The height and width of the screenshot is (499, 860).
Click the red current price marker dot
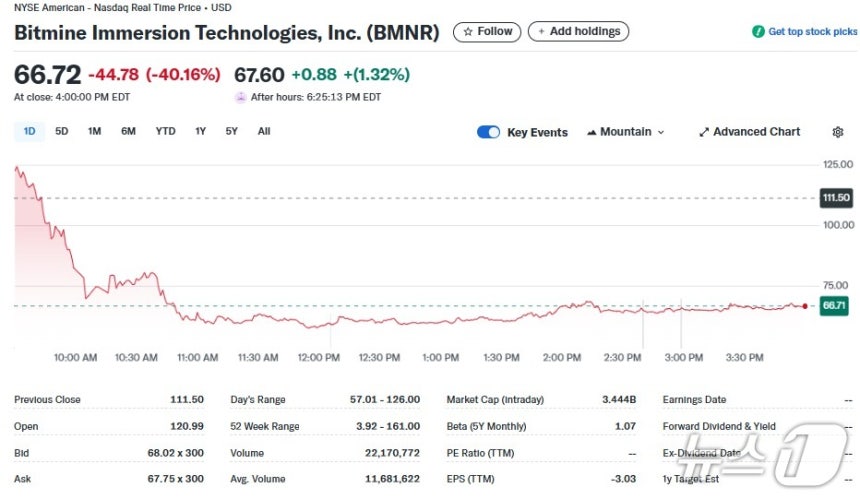805,306
